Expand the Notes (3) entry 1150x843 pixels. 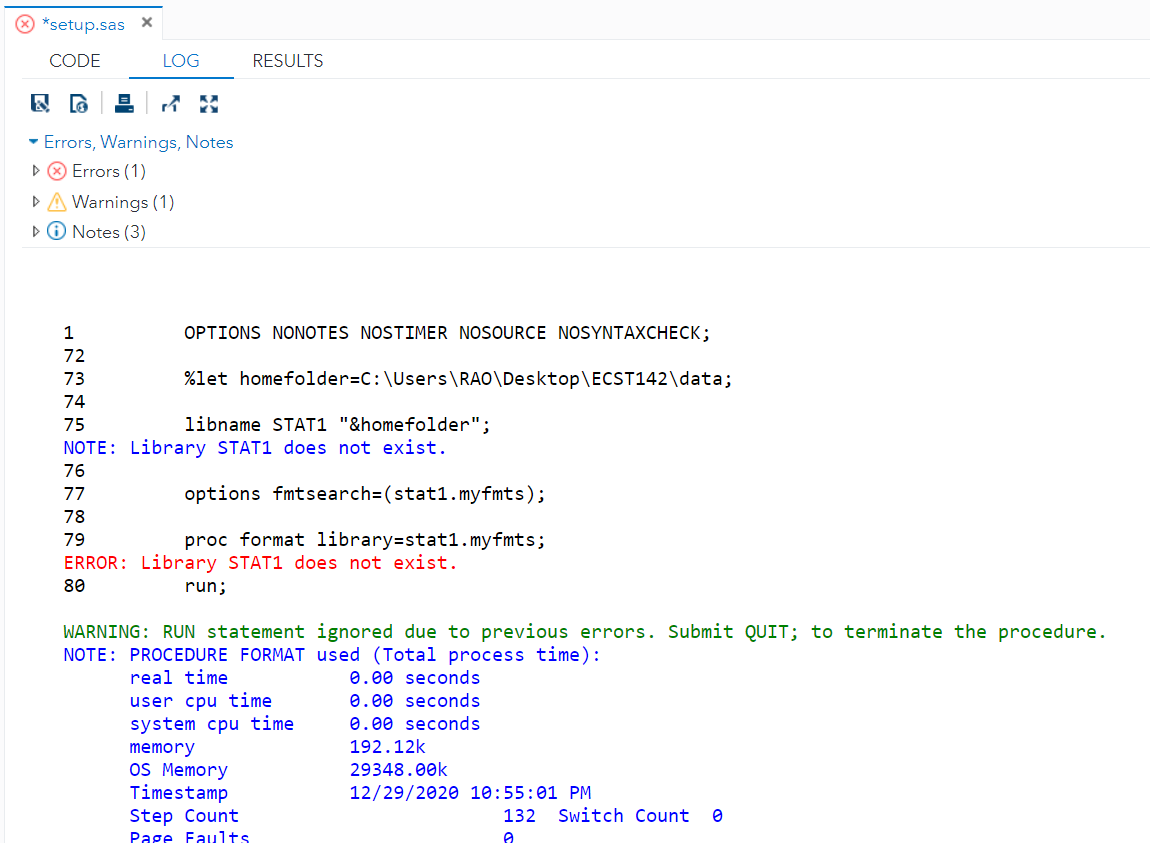tap(36, 231)
